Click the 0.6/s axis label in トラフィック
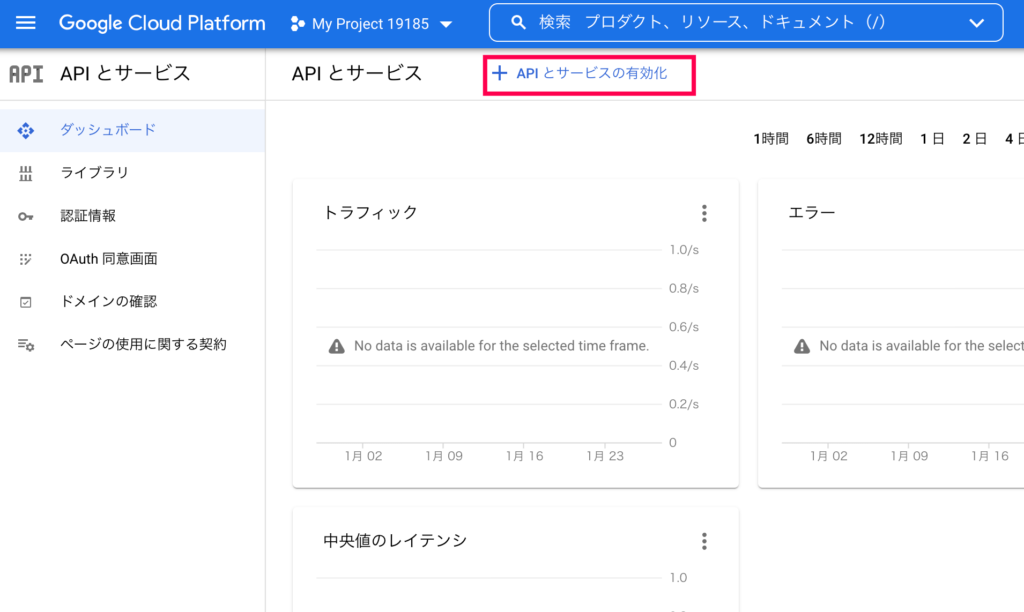This screenshot has width=1024, height=612. [684, 327]
